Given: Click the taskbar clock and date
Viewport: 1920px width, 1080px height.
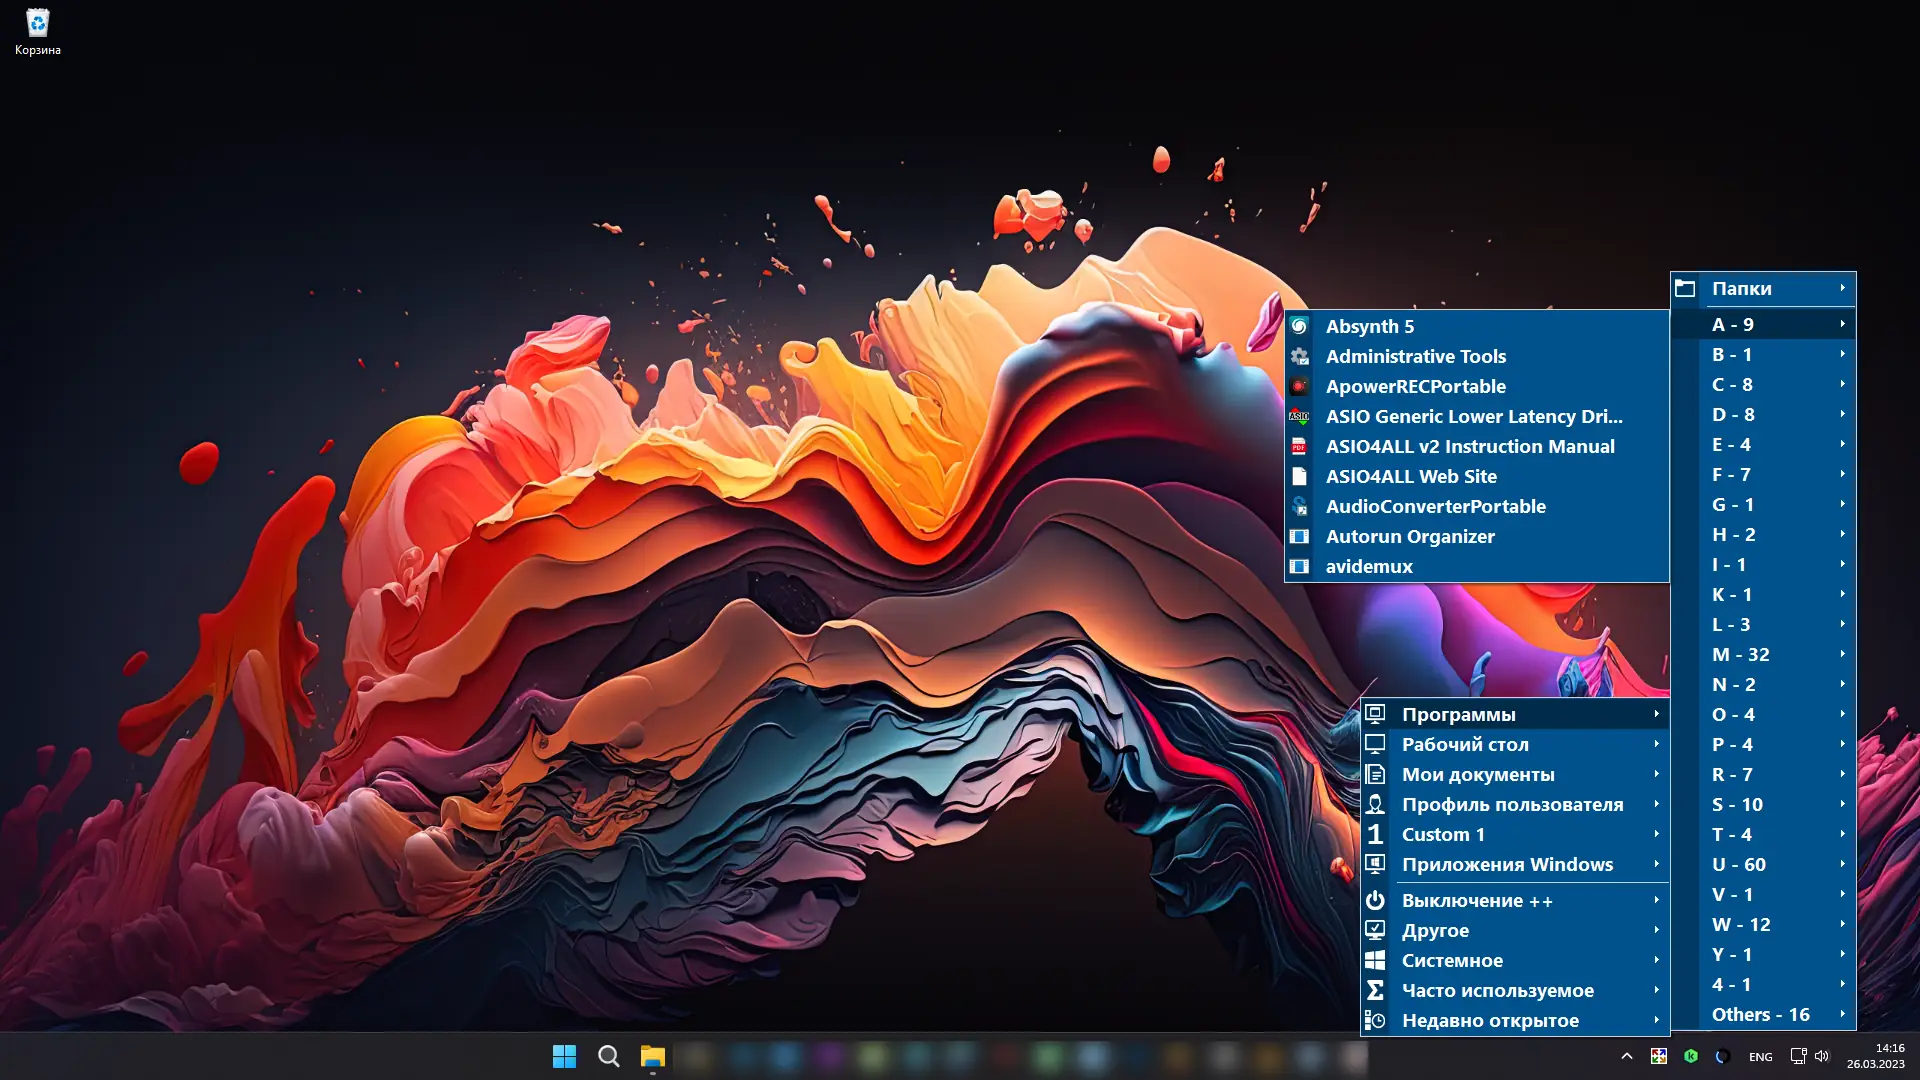Looking at the screenshot, I should pyautogui.click(x=1875, y=1056).
